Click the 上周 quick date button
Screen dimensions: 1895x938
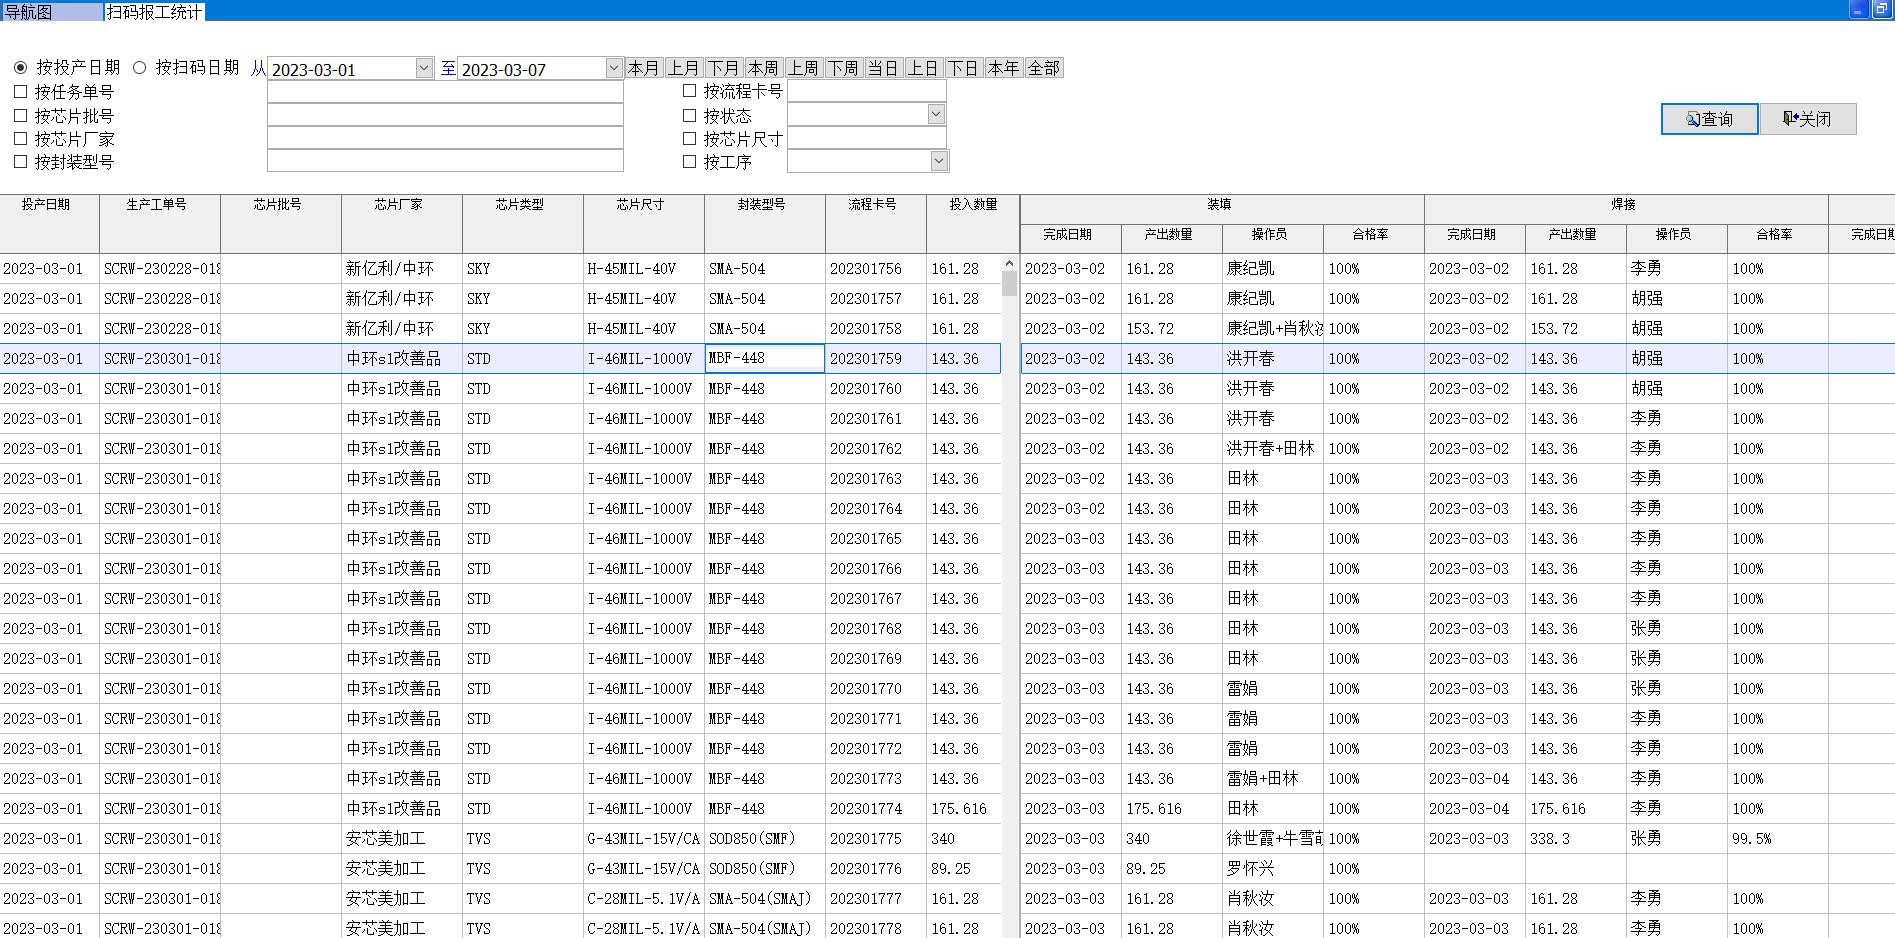tap(803, 68)
